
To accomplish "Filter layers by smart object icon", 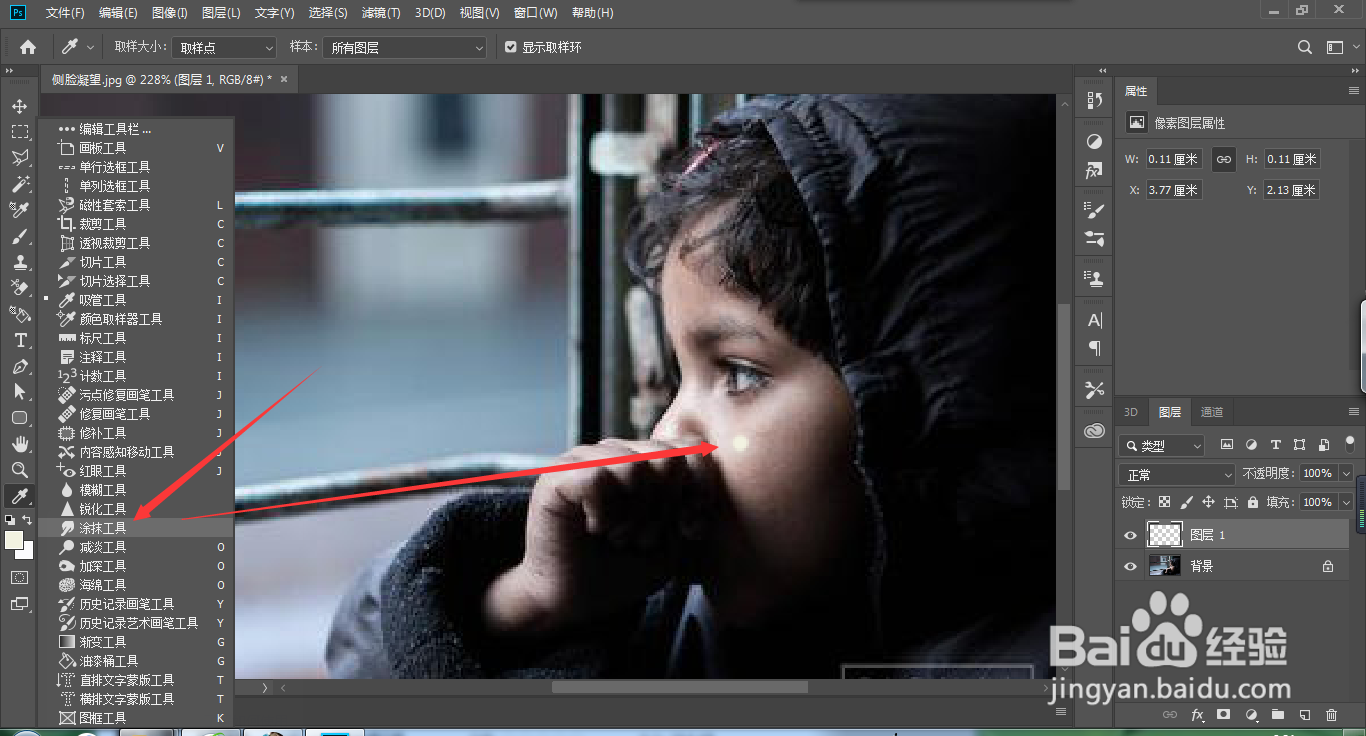I will [1323, 445].
